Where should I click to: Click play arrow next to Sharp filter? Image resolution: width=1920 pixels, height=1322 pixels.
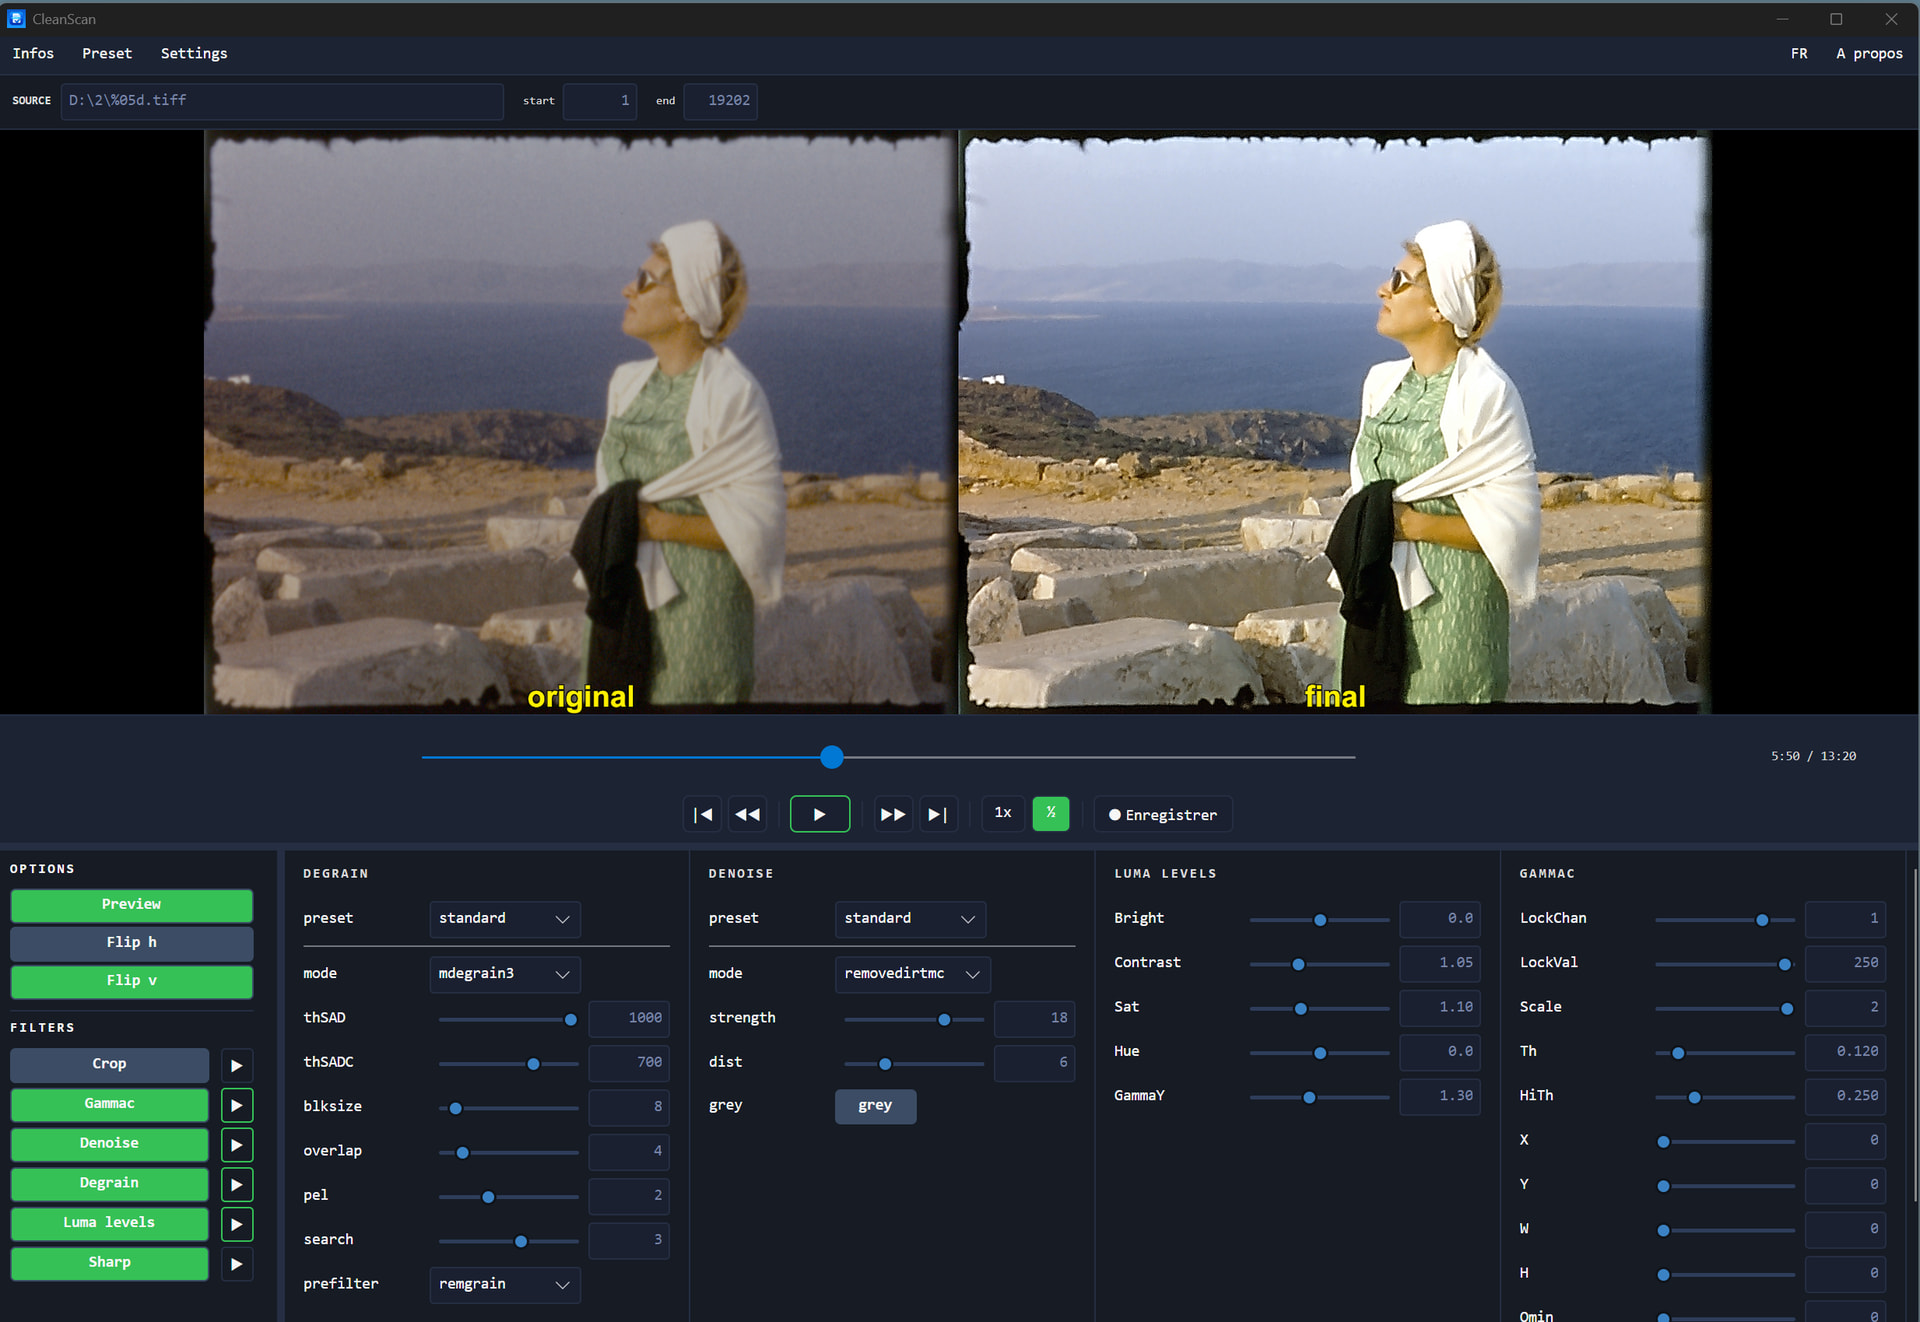point(236,1263)
